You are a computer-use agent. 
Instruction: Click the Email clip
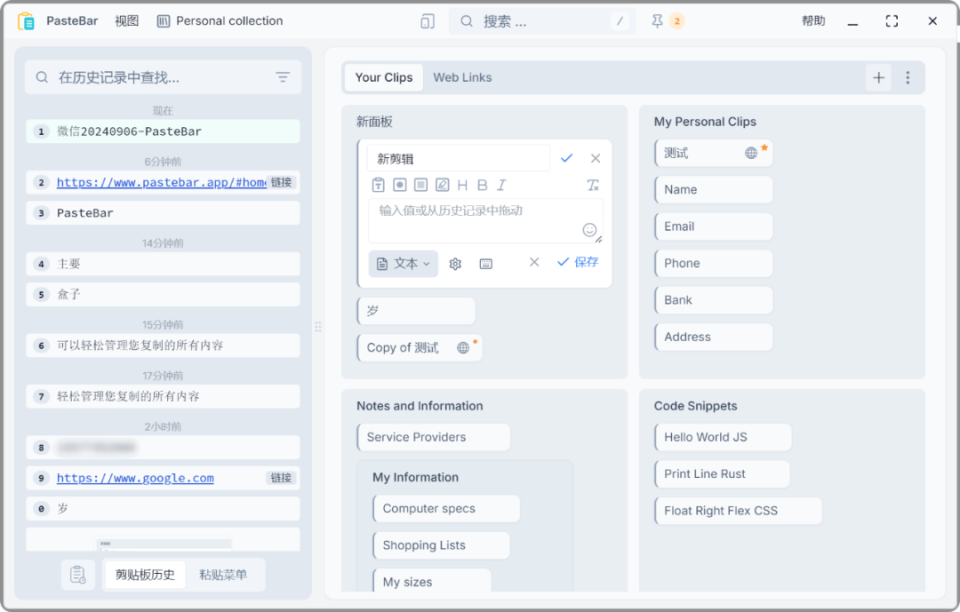(x=714, y=226)
